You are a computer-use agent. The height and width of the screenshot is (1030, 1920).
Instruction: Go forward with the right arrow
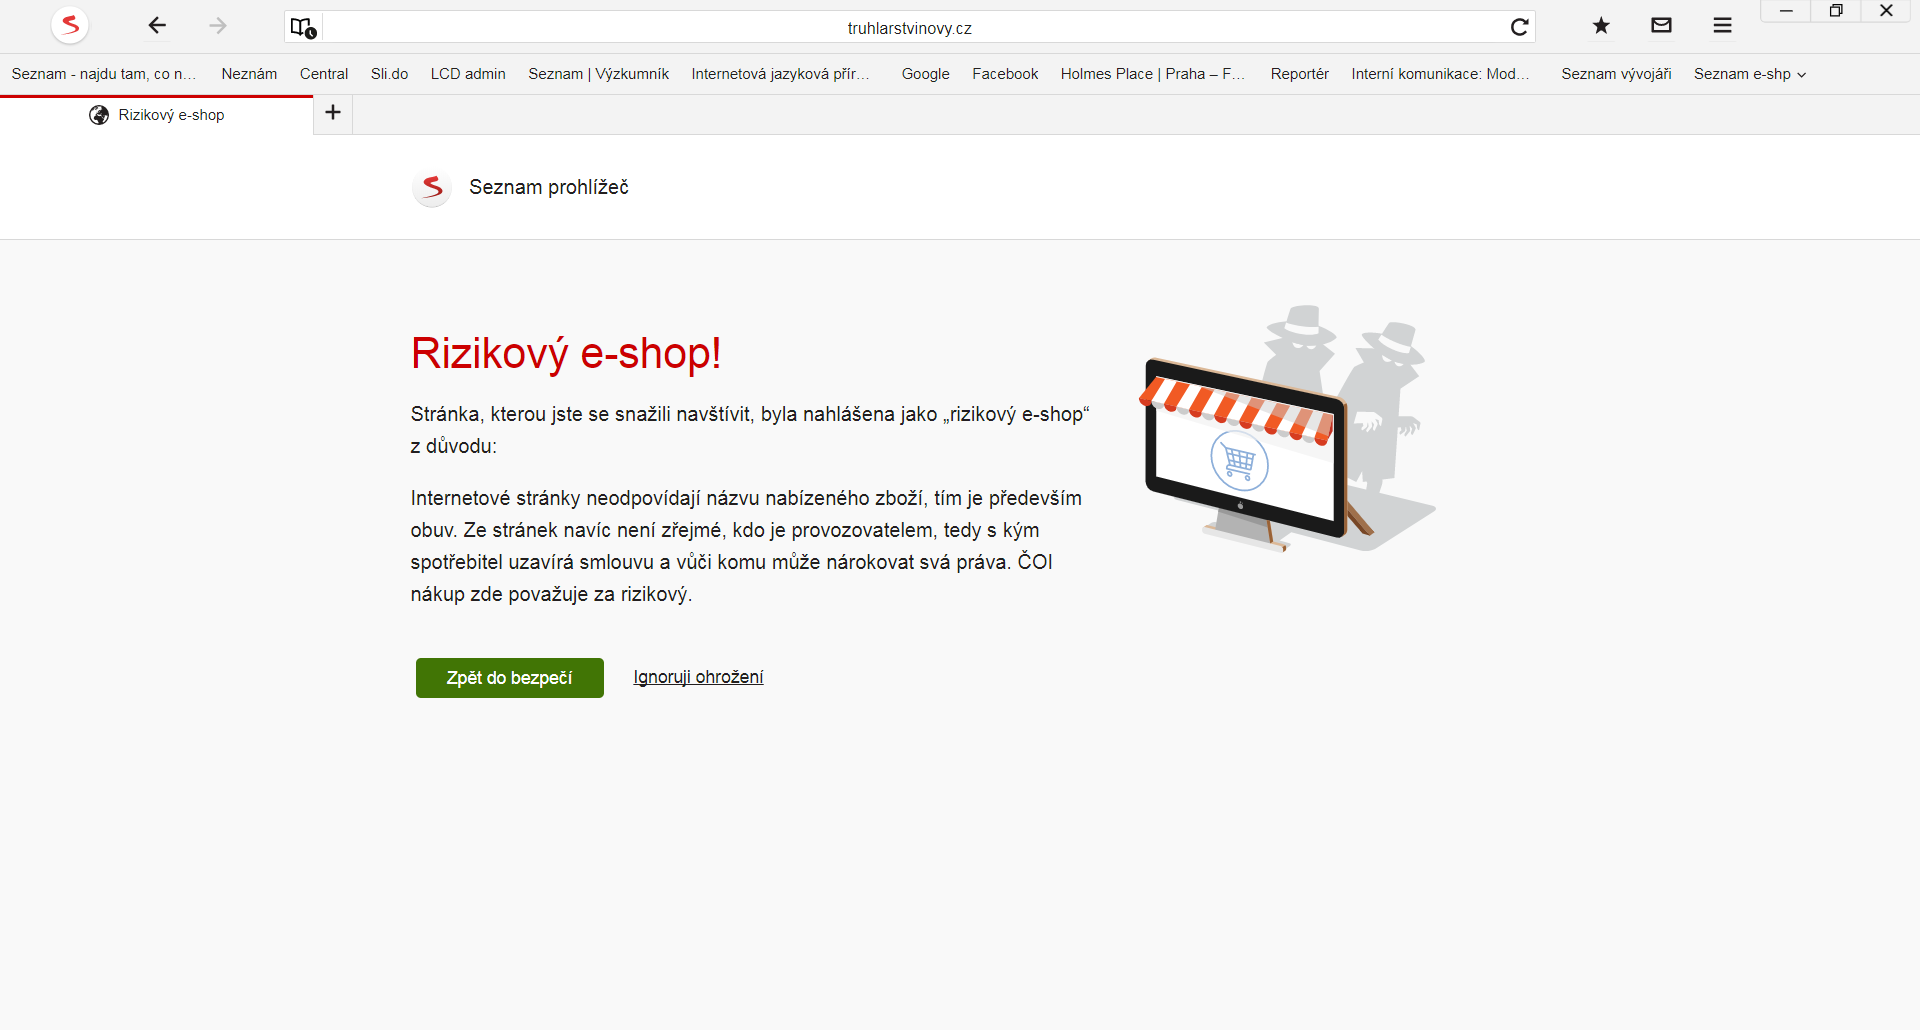(218, 26)
